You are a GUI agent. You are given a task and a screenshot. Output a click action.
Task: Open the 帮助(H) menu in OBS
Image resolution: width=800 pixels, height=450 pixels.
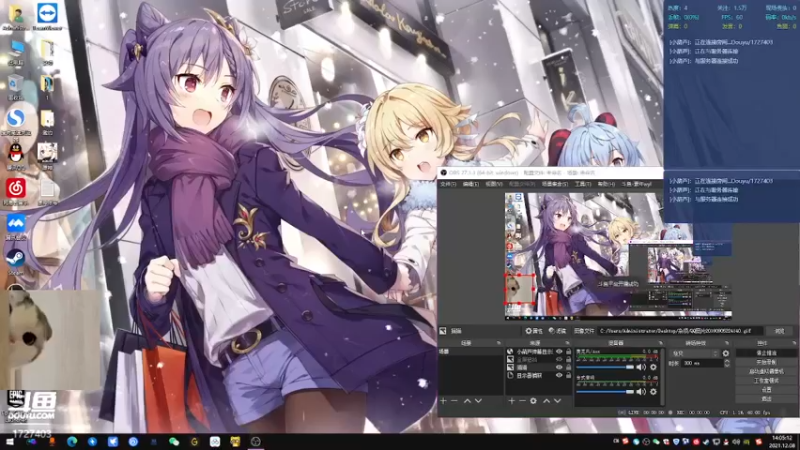606,184
